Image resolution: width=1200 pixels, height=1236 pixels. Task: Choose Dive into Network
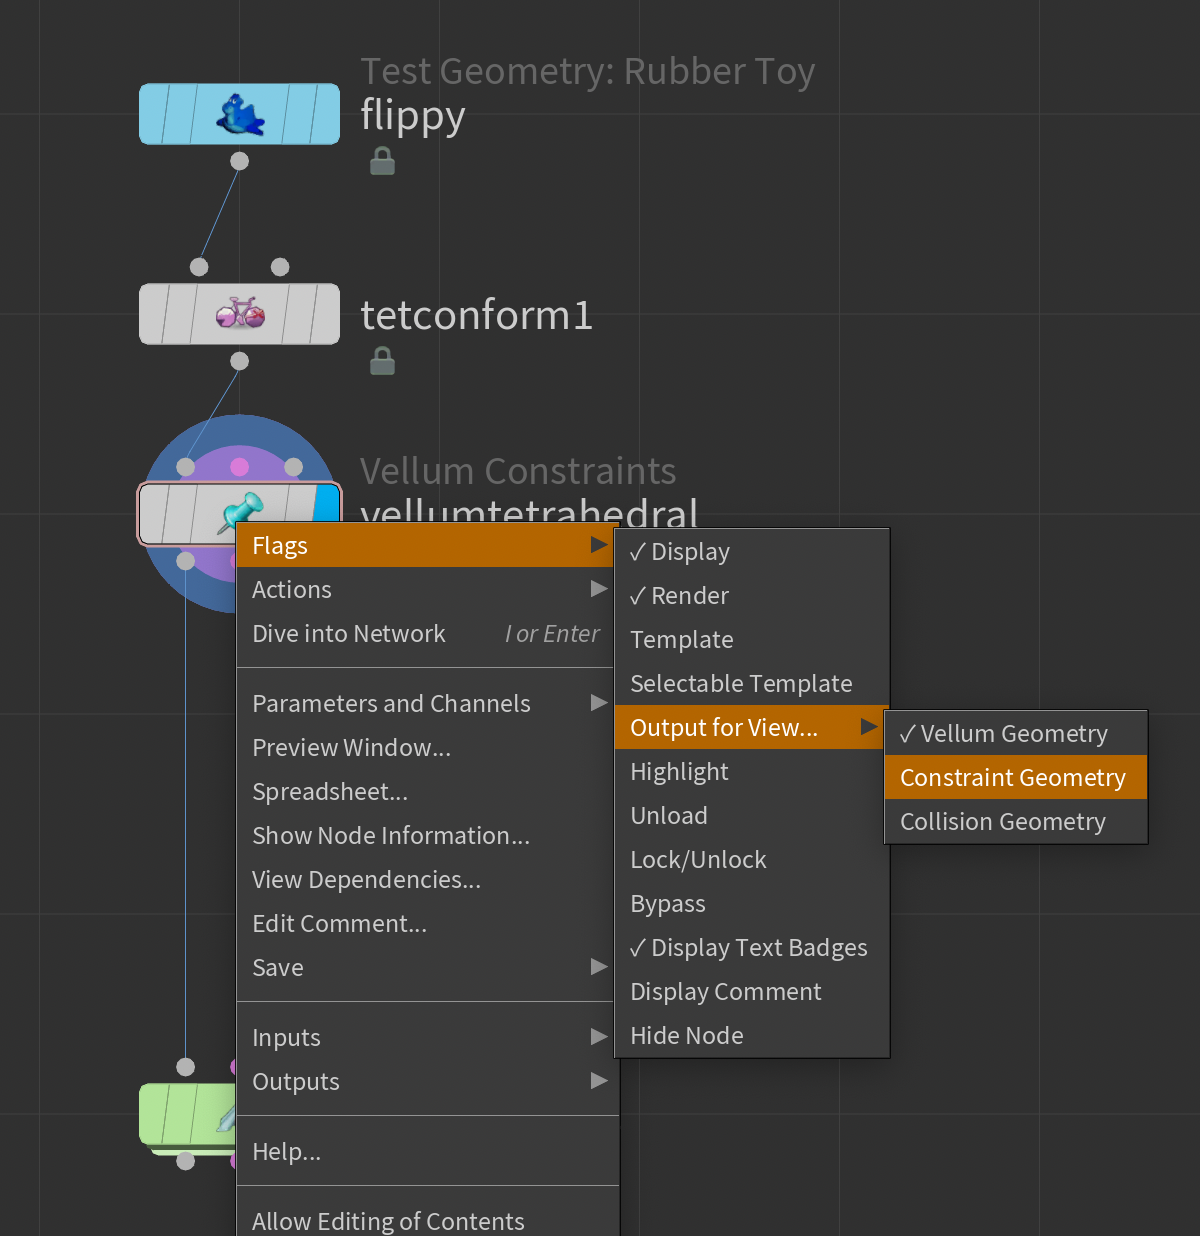tap(427, 634)
